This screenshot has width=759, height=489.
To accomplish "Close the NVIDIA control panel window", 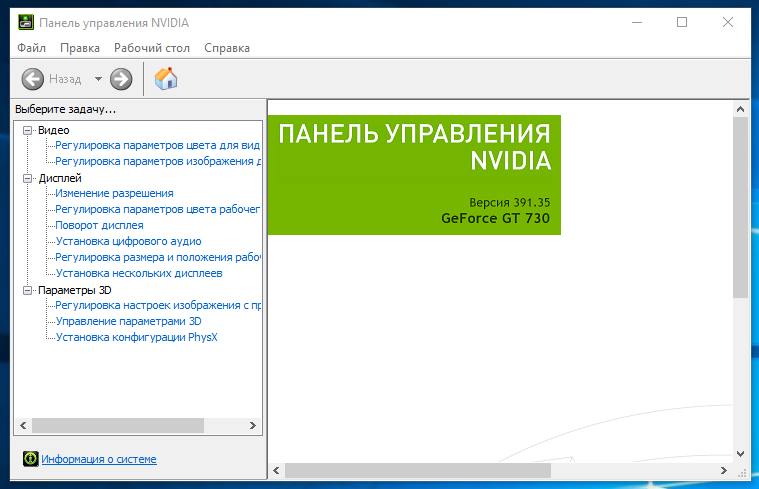I will (728, 22).
